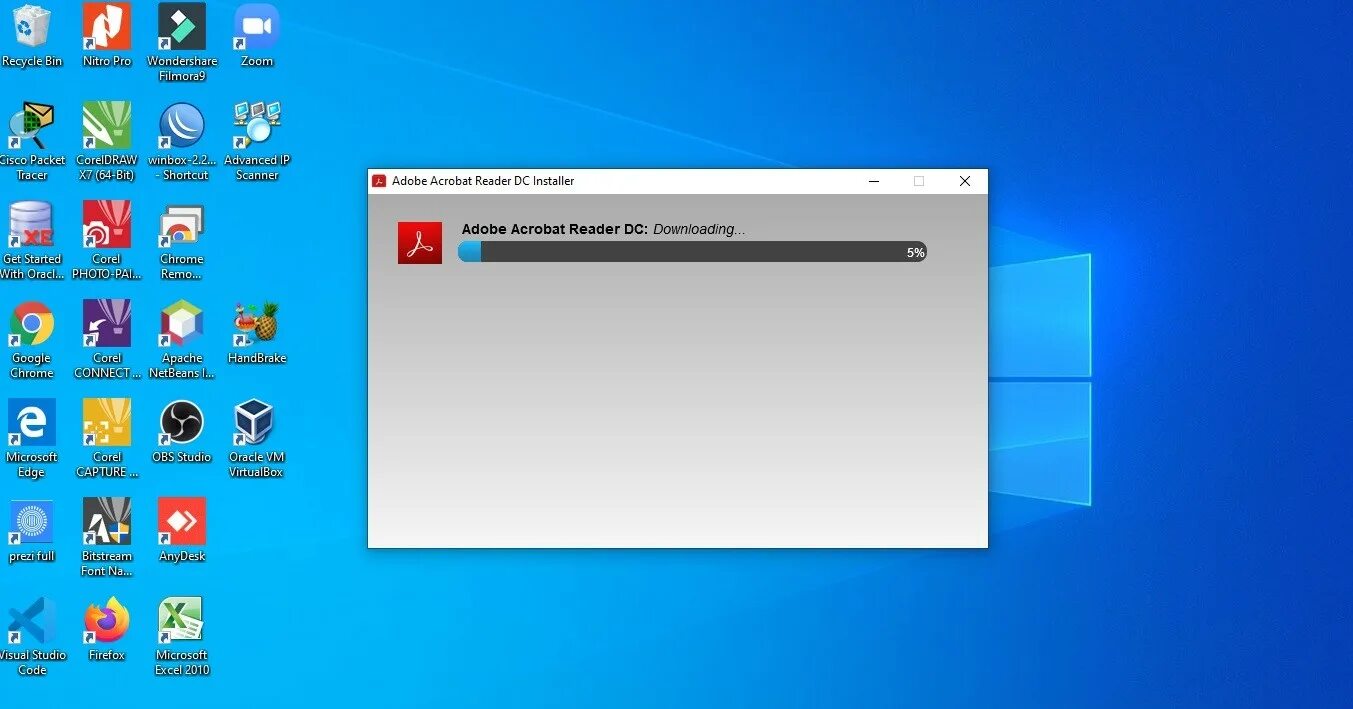Viewport: 1353px width, 709px height.
Task: Select the Corel CONNECT shortcut
Action: (107, 324)
